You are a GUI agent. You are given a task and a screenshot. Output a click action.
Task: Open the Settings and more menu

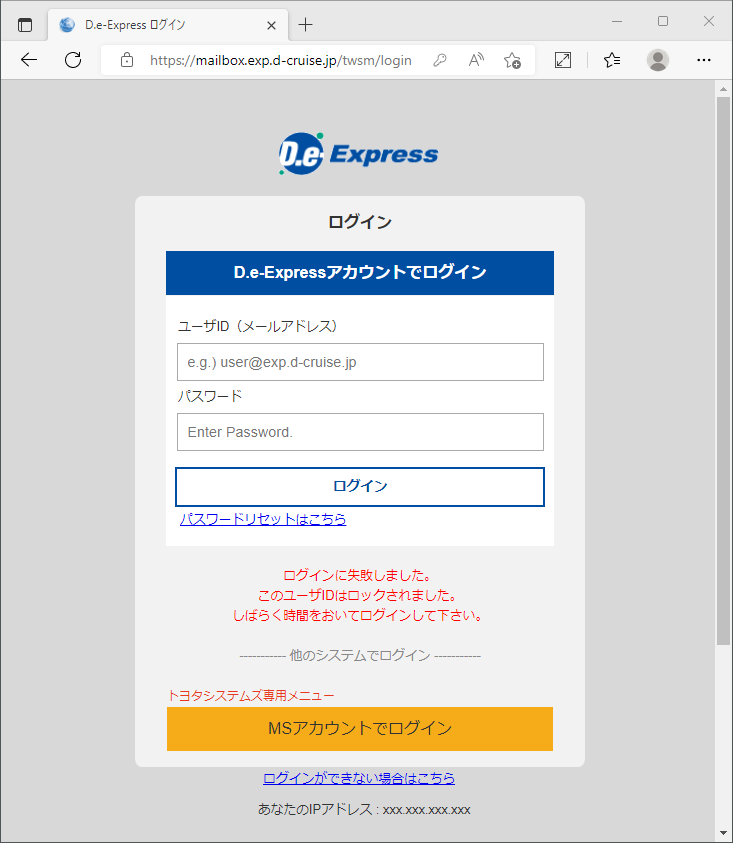click(704, 60)
